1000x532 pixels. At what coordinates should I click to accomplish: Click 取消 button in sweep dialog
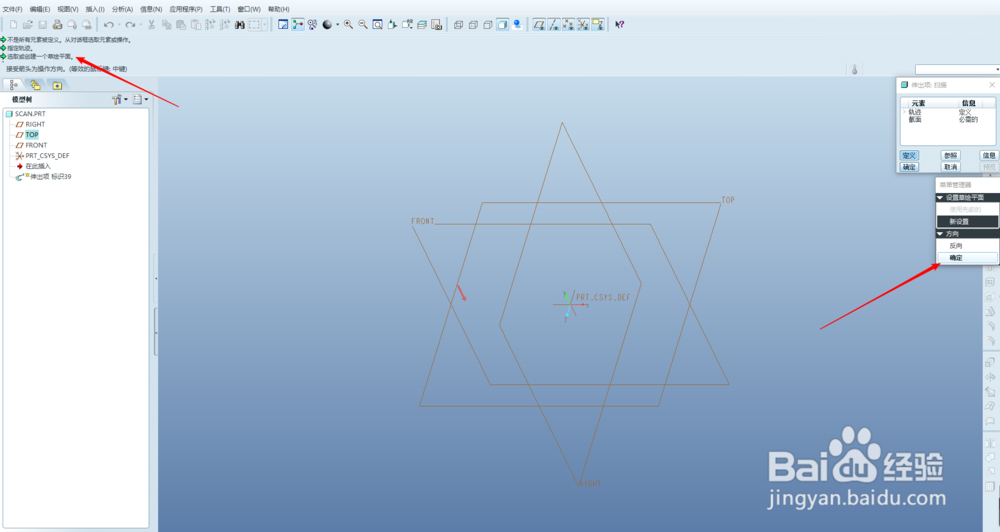[x=950, y=167]
